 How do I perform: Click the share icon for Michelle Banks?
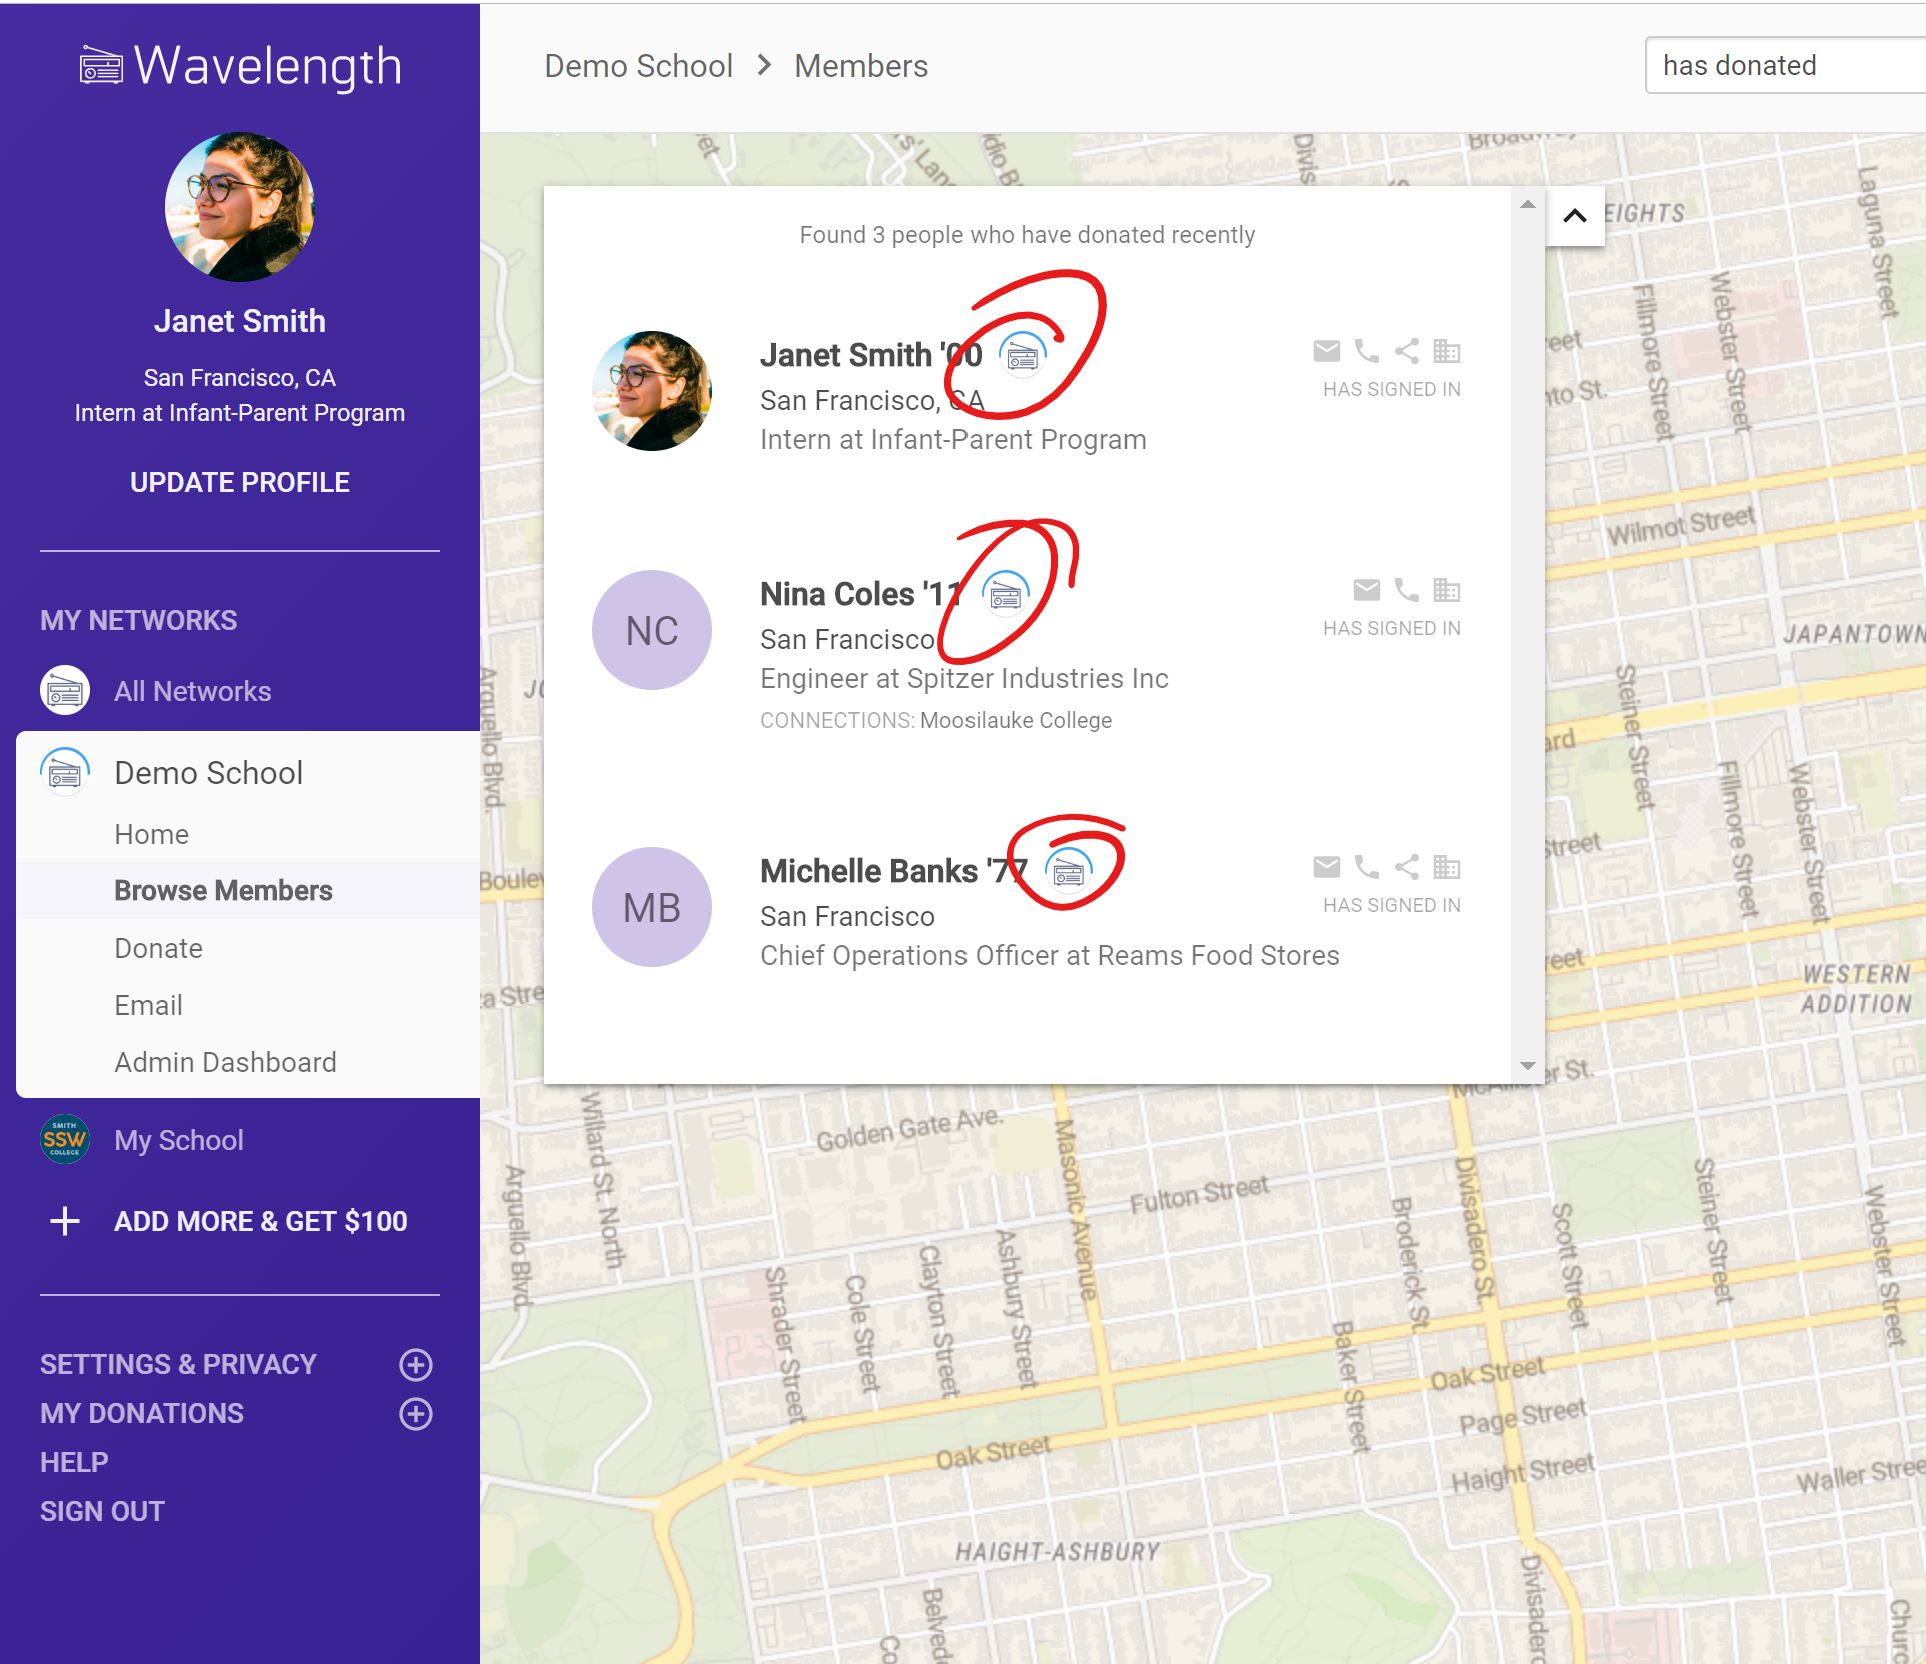click(x=1406, y=867)
